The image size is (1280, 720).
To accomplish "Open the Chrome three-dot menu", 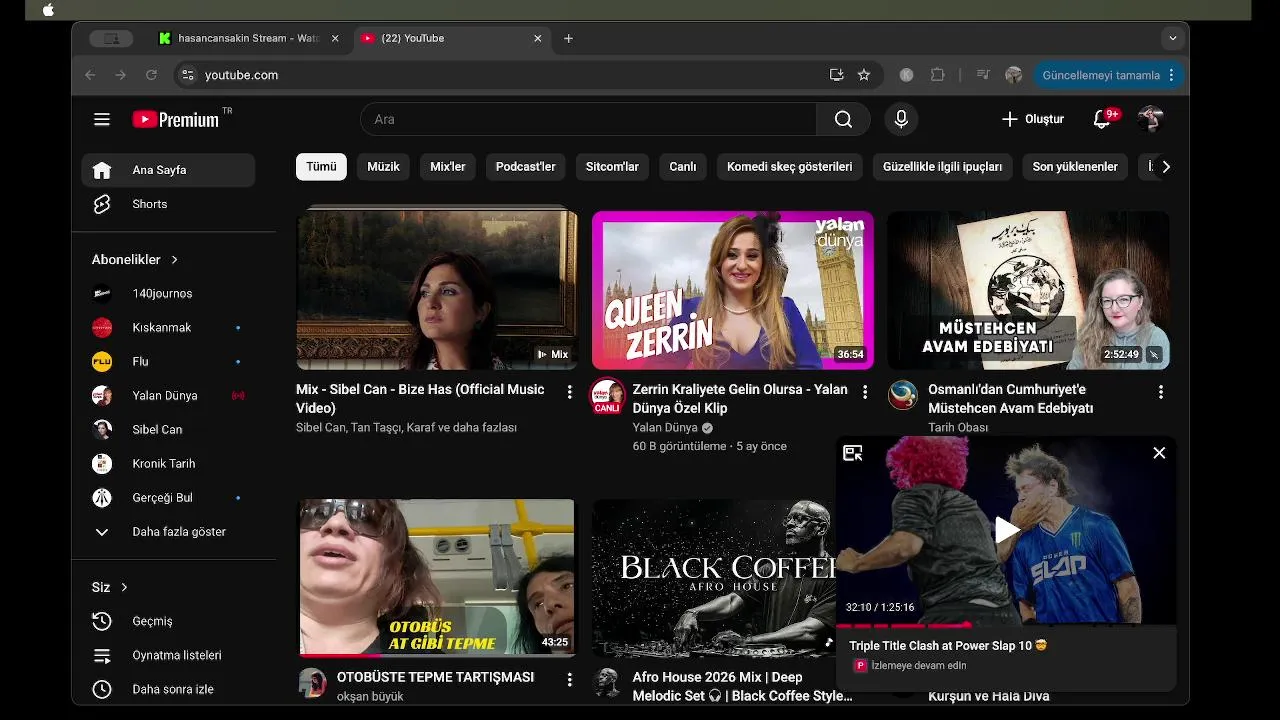I will click(x=1171, y=75).
